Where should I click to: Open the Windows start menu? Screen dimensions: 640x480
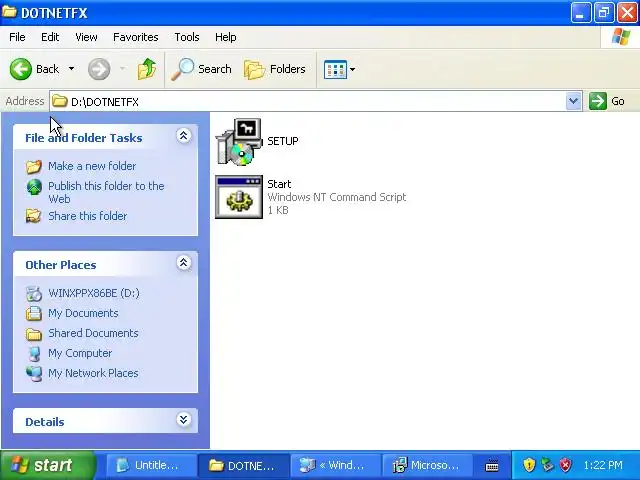point(47,465)
